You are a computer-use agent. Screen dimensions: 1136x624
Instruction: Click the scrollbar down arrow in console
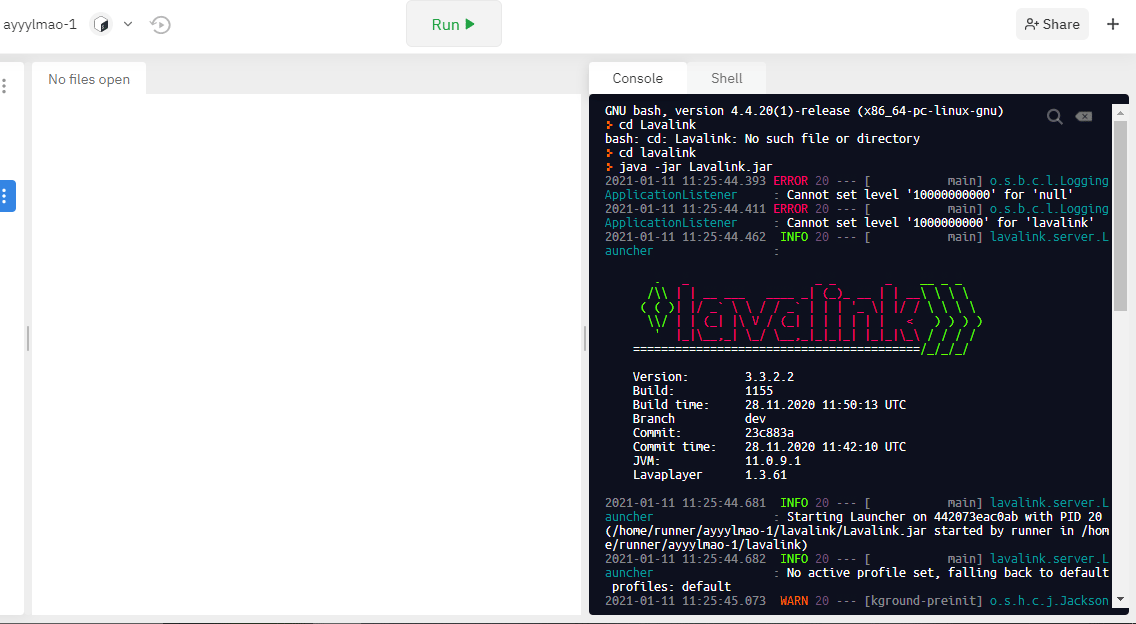click(1121, 599)
